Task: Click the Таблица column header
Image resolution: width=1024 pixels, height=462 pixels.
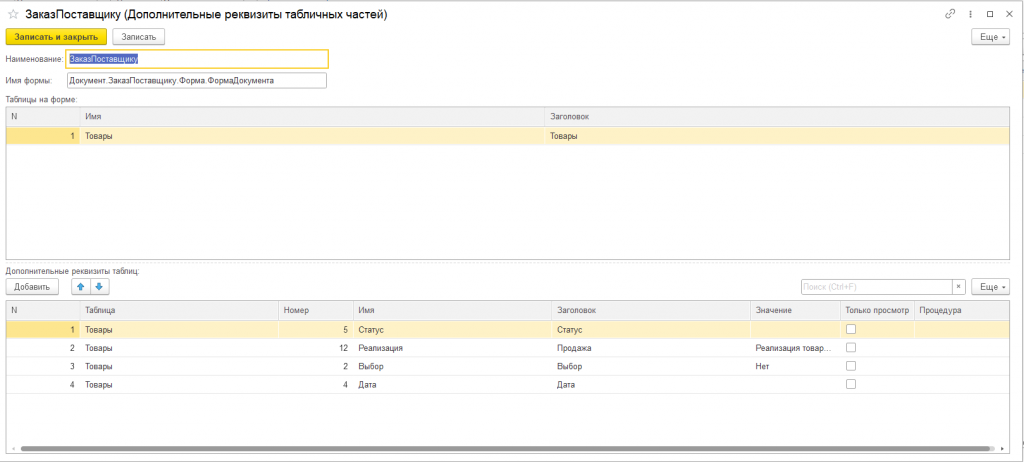Action: pyautogui.click(x=179, y=310)
